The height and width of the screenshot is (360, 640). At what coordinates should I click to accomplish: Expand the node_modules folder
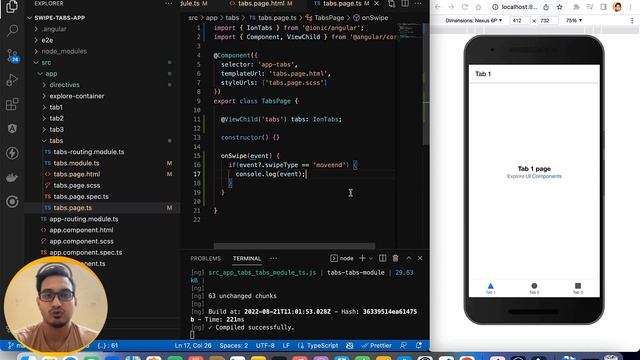click(x=64, y=51)
